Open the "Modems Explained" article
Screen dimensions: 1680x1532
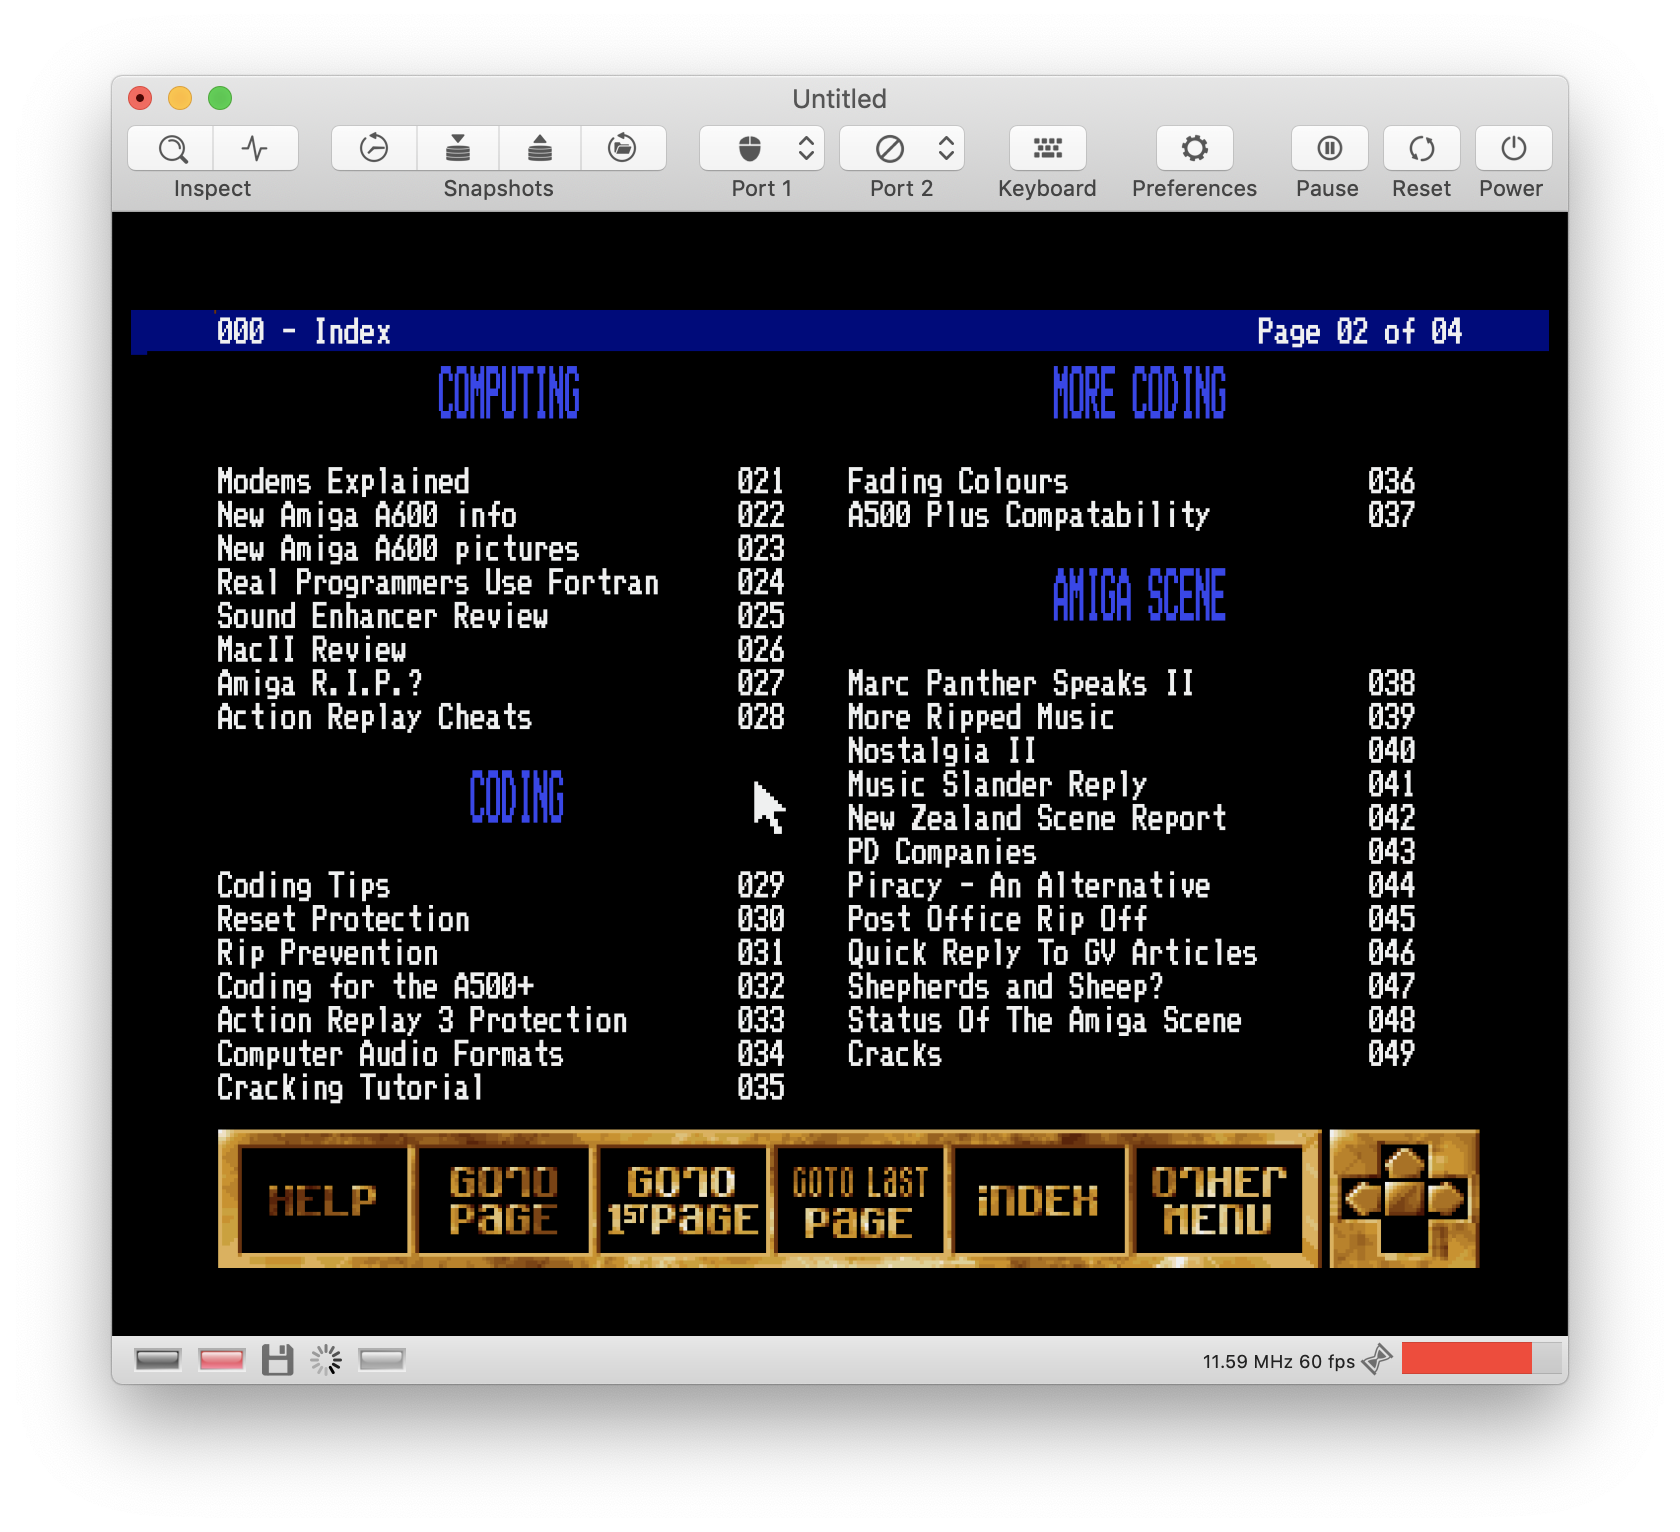tap(343, 482)
